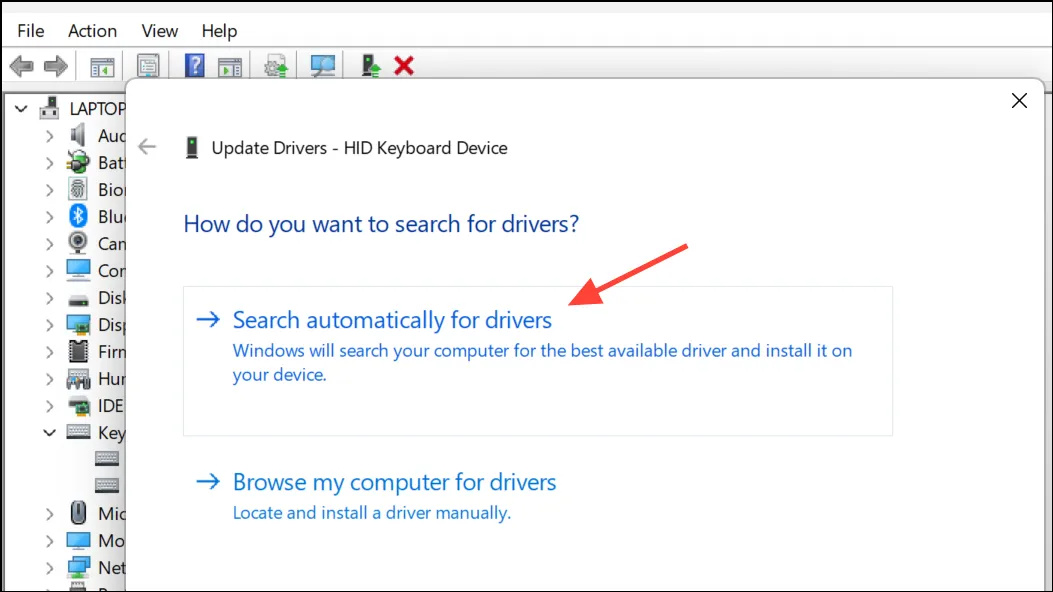Click Enable device icon with green arrow
Image resolution: width=1053 pixels, height=592 pixels.
pyautogui.click(x=371, y=66)
